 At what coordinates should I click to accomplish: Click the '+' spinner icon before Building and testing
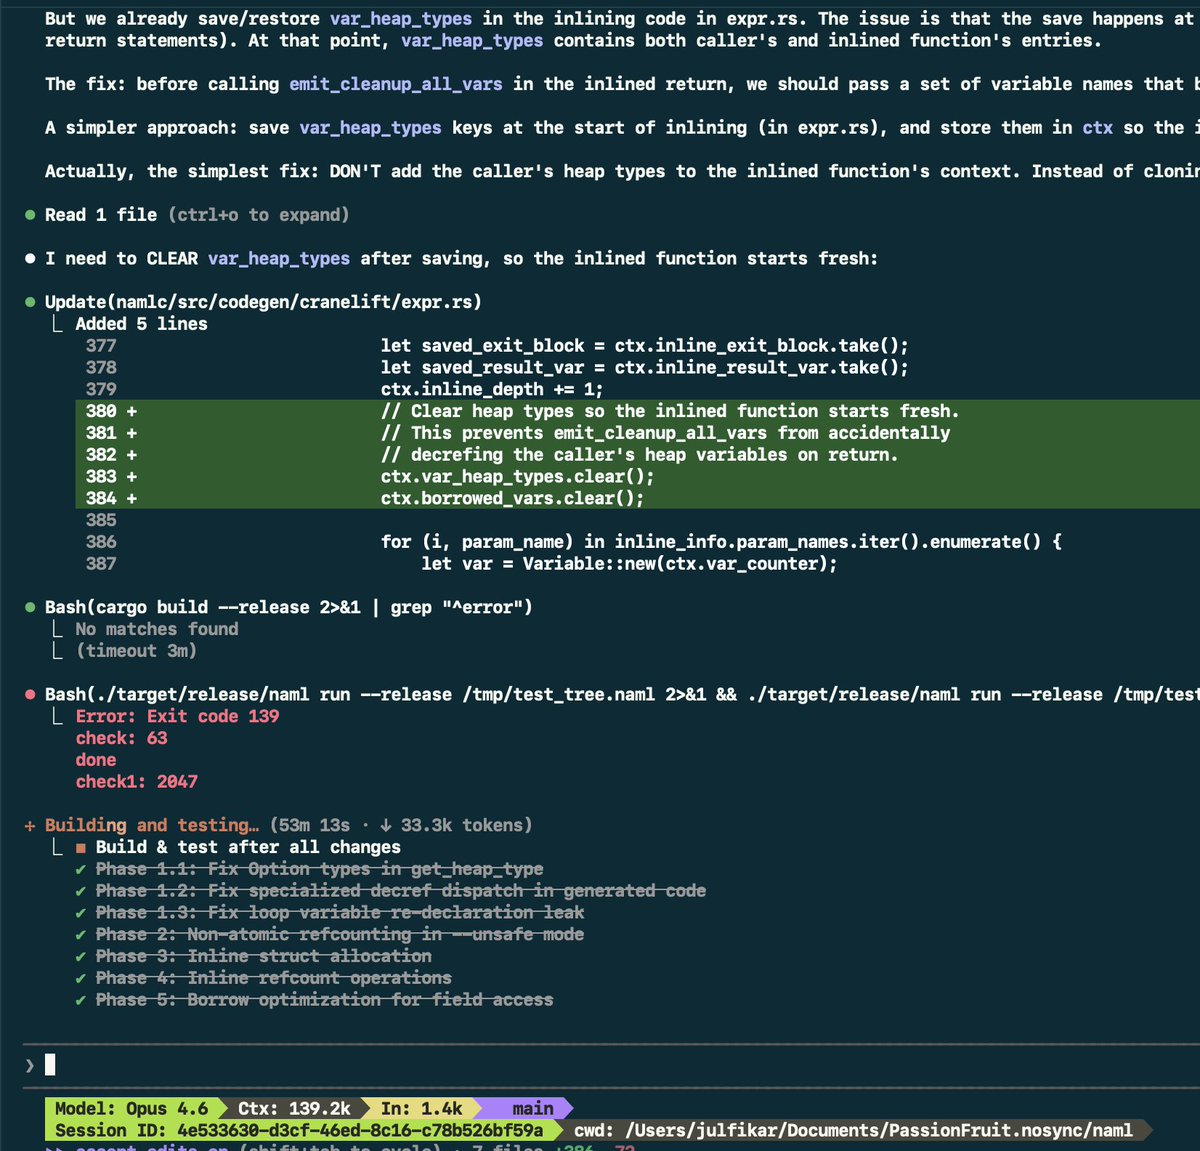click(x=30, y=826)
